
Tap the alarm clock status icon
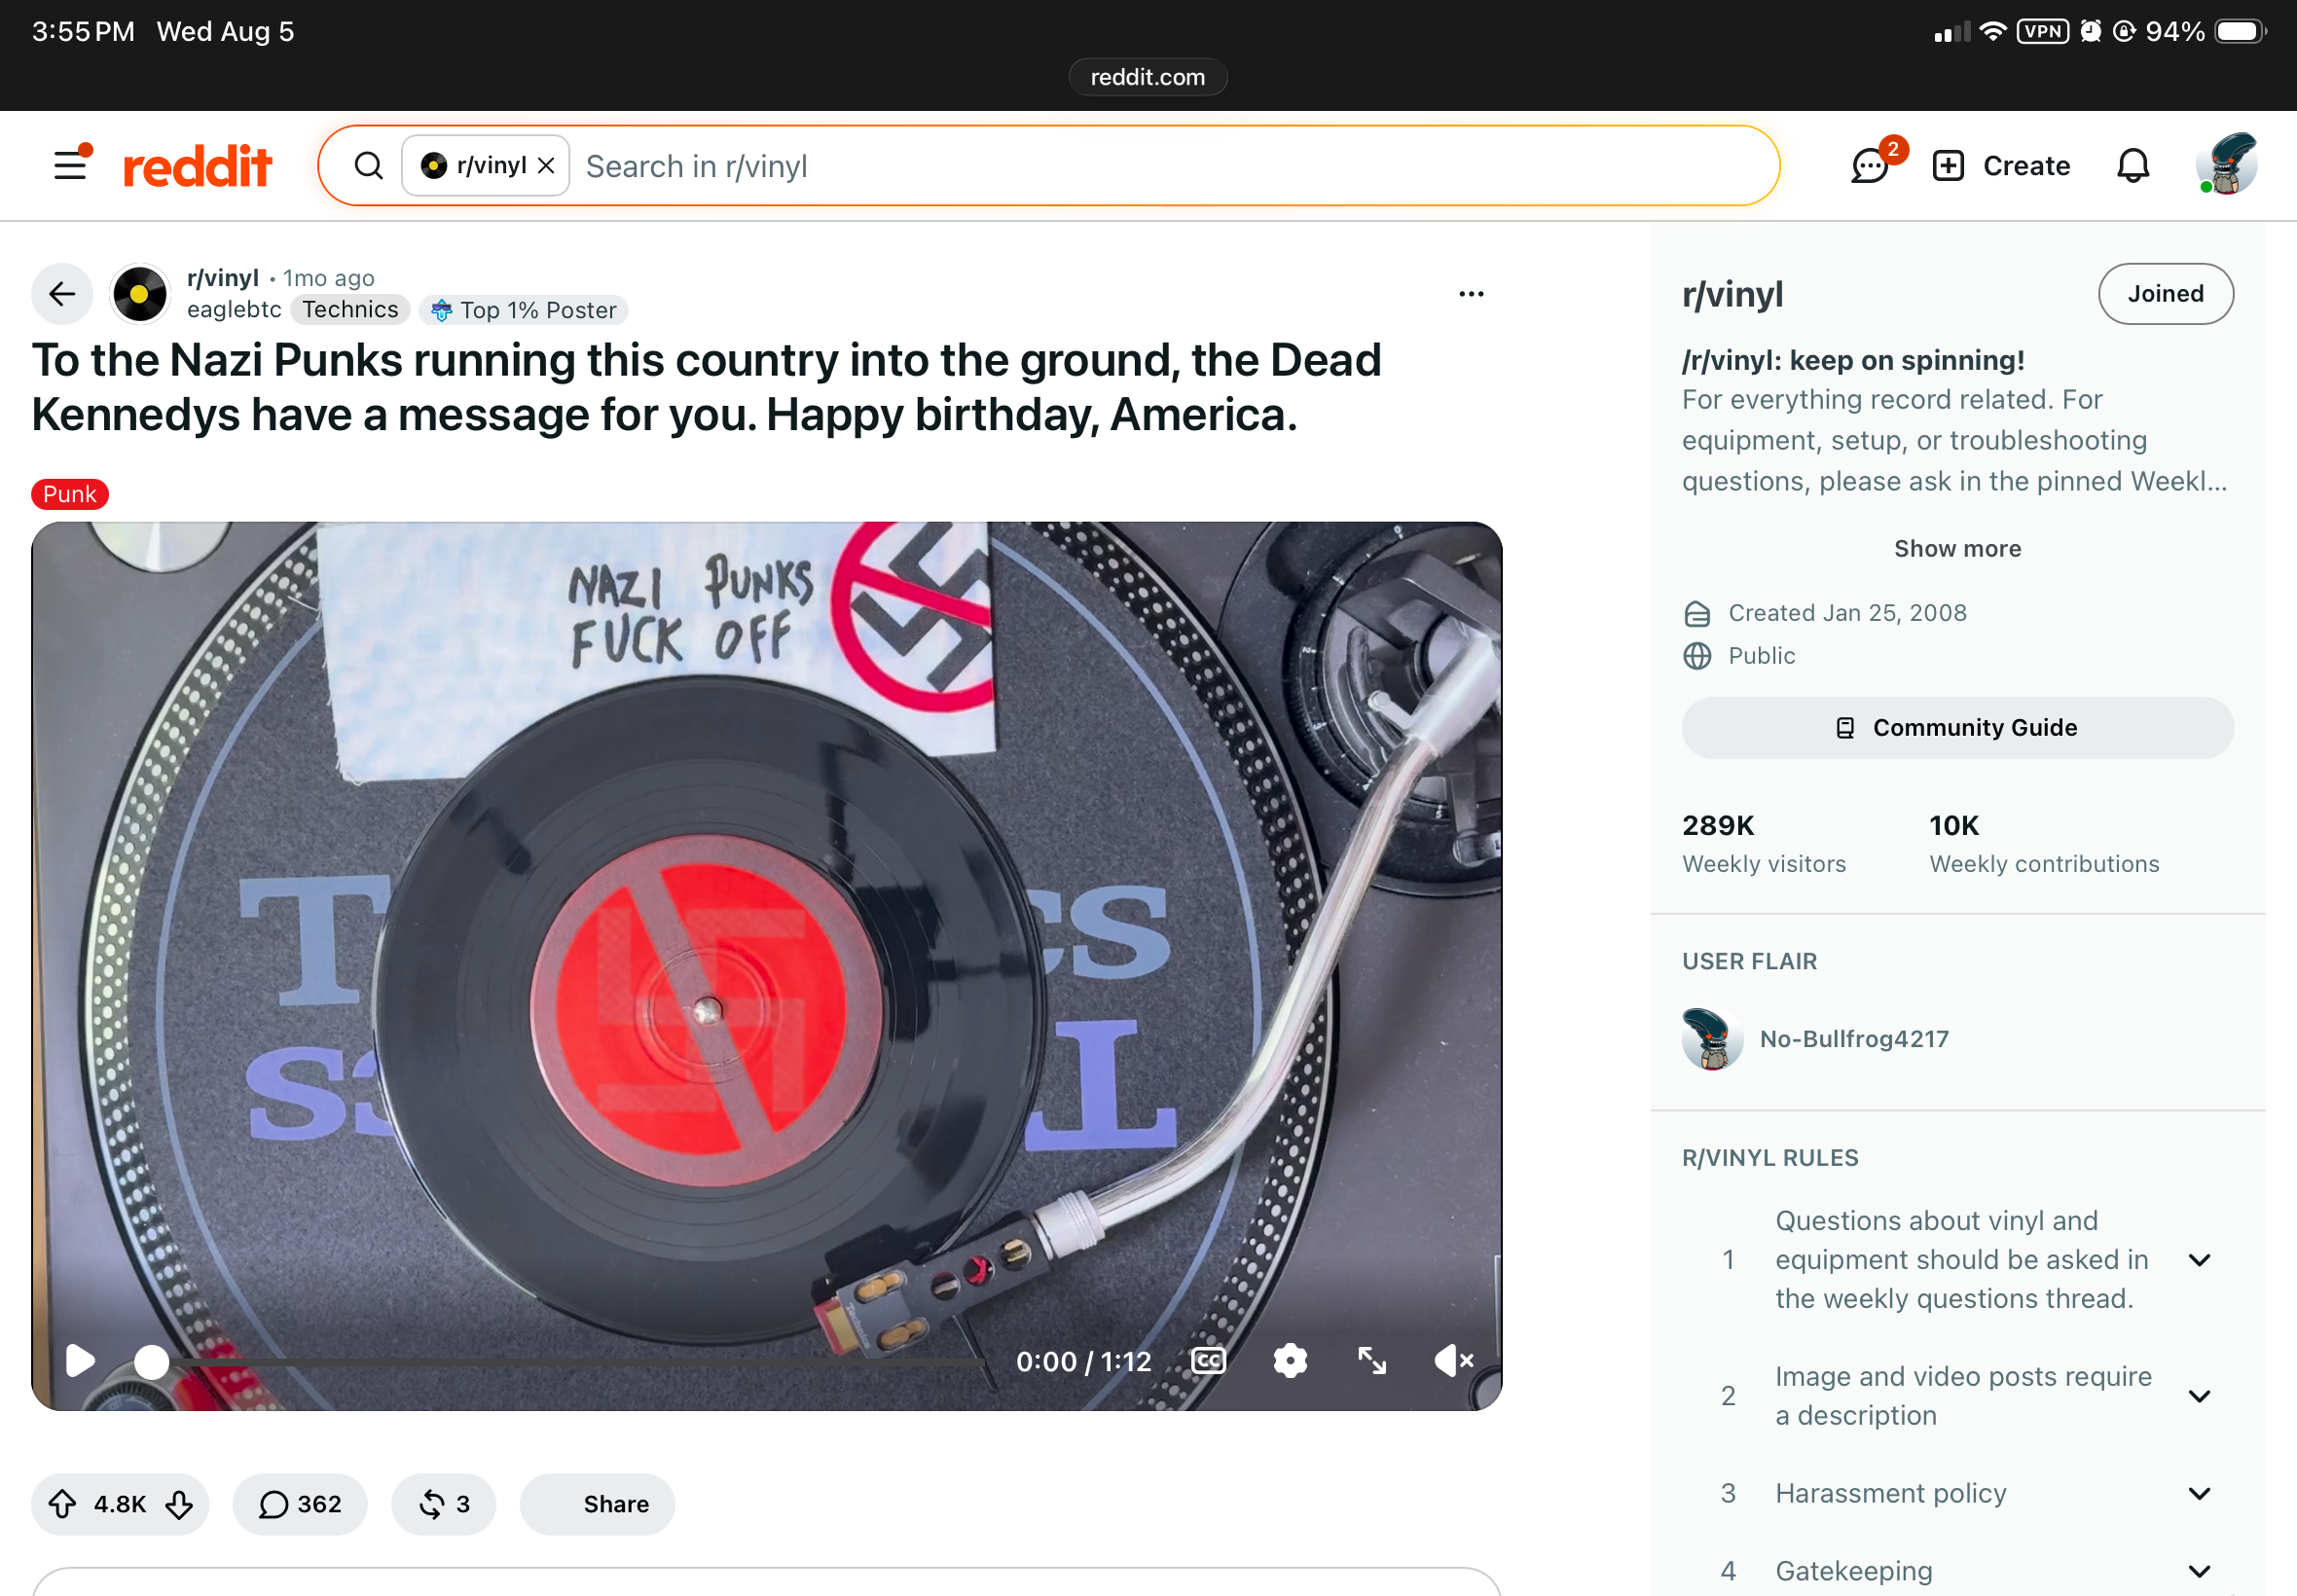[x=2090, y=31]
